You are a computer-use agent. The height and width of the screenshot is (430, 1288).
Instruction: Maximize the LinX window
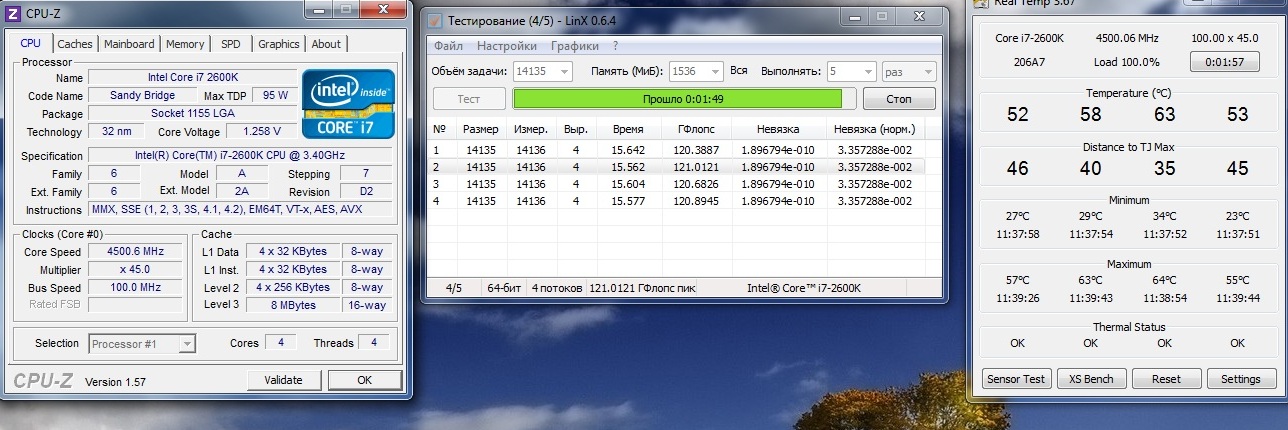click(x=882, y=18)
